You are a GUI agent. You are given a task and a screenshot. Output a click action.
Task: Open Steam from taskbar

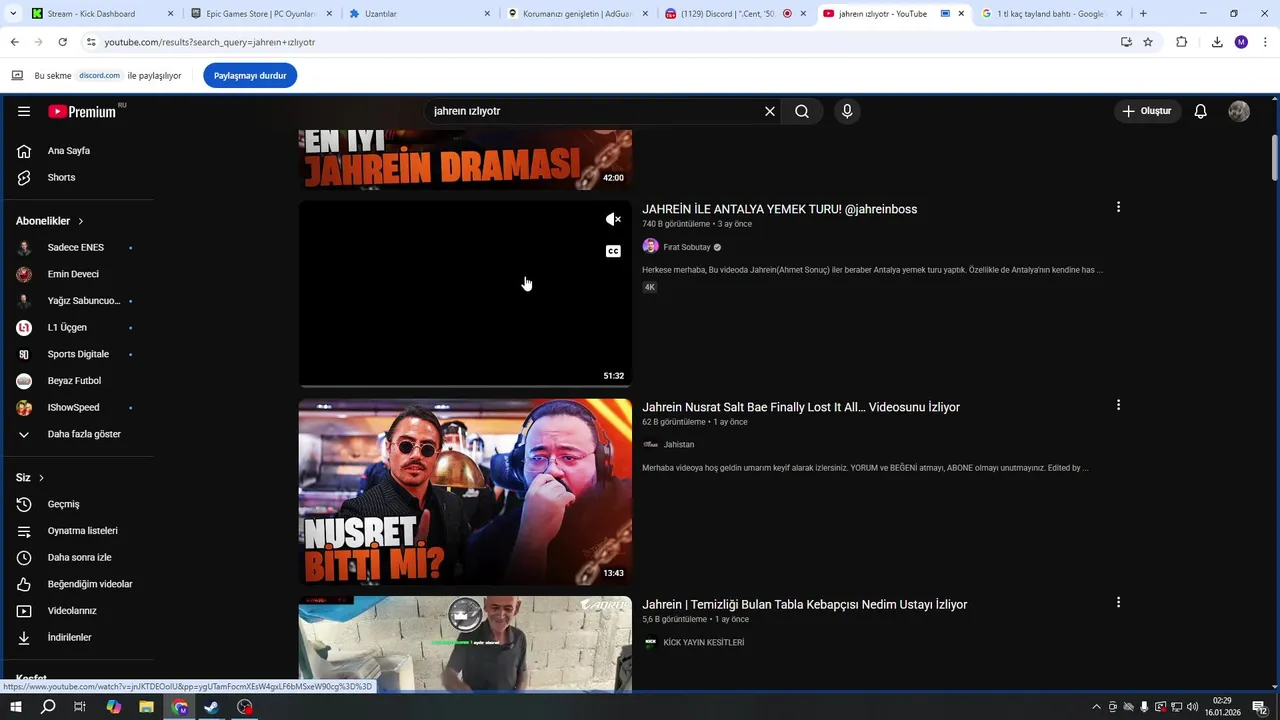(212, 707)
